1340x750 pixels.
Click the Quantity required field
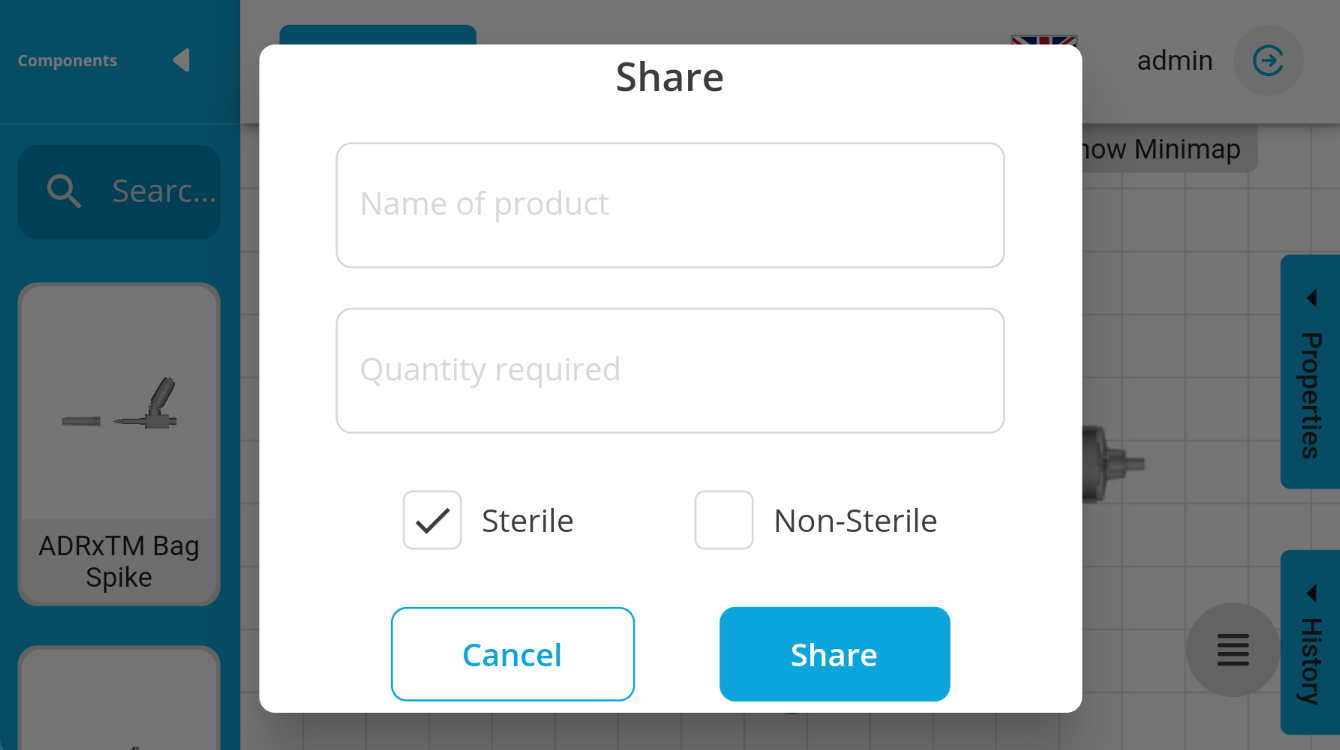point(670,370)
